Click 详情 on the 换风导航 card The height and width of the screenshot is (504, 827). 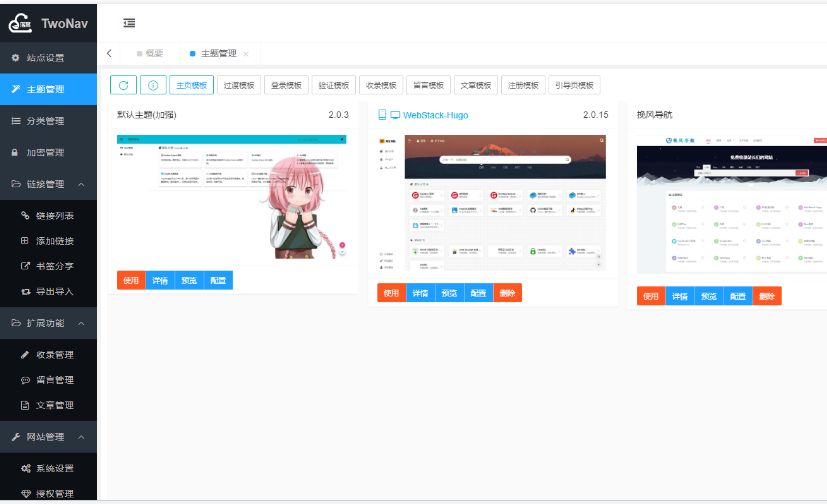(x=680, y=296)
